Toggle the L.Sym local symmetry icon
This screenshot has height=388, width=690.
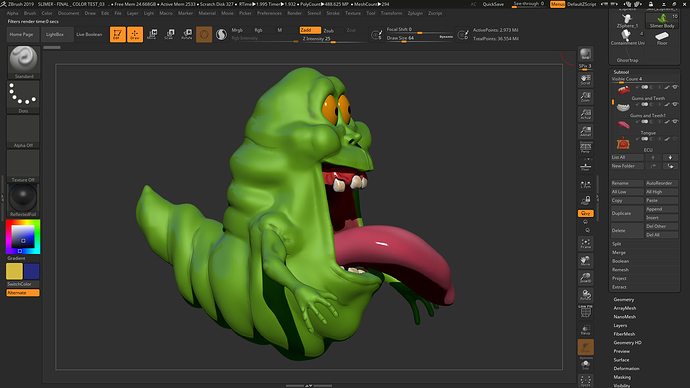point(585,185)
